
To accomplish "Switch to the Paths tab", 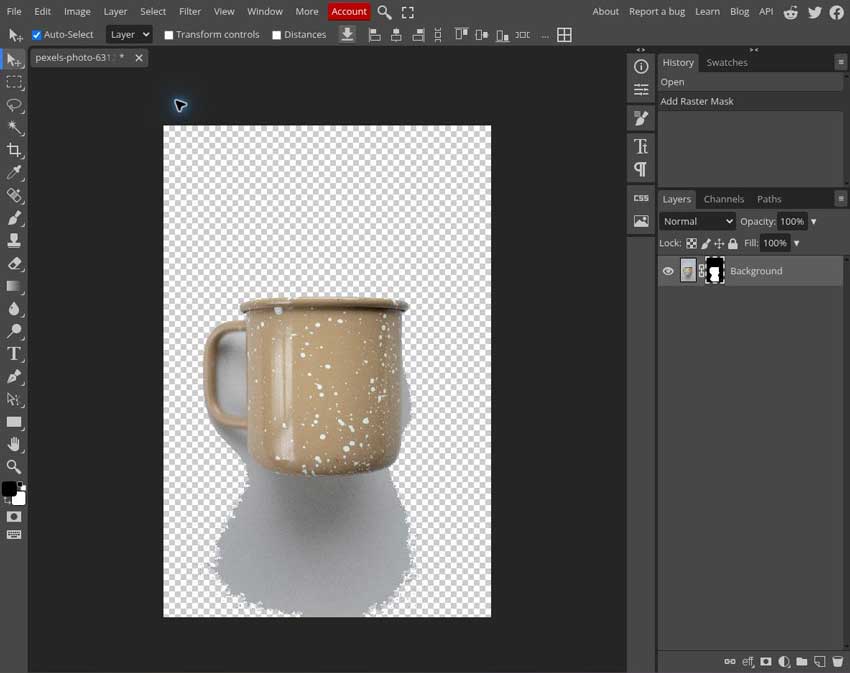I will [769, 199].
